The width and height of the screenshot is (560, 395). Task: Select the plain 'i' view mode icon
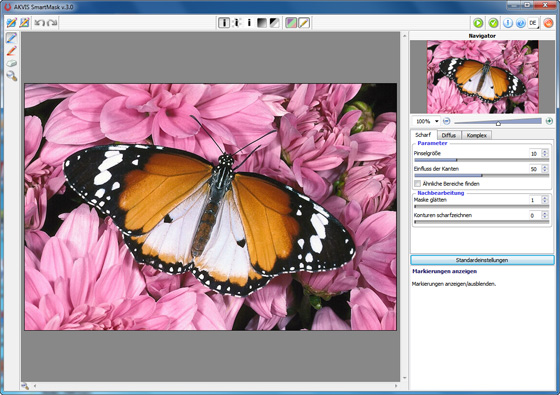pos(249,23)
